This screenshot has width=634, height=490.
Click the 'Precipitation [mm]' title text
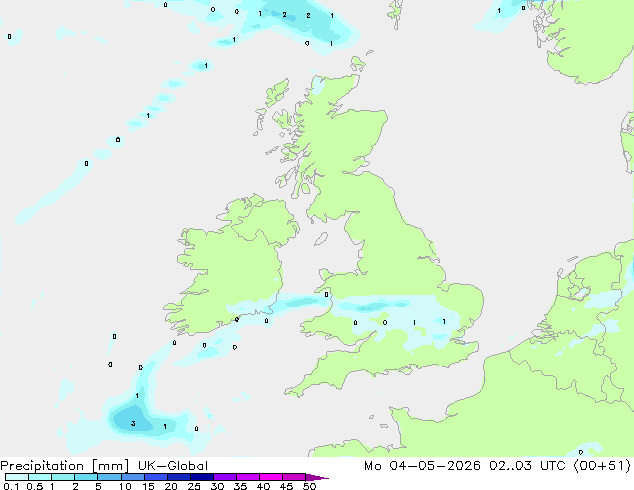[64, 466]
